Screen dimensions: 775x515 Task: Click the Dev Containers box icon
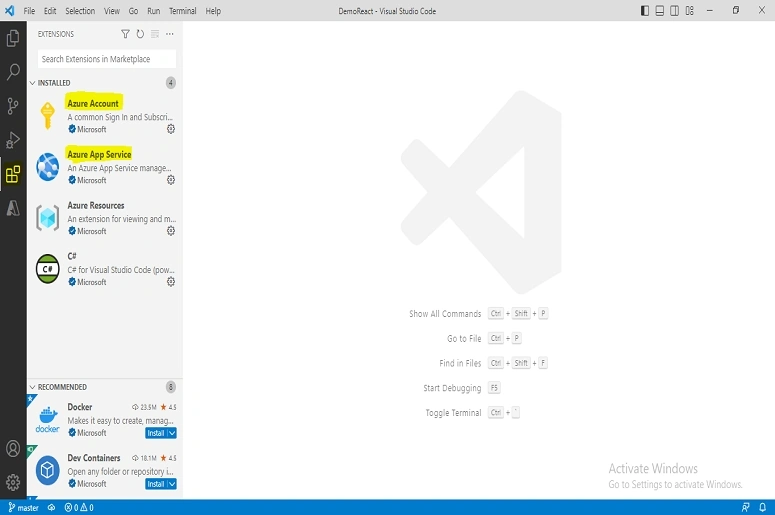pyautogui.click(x=47, y=470)
